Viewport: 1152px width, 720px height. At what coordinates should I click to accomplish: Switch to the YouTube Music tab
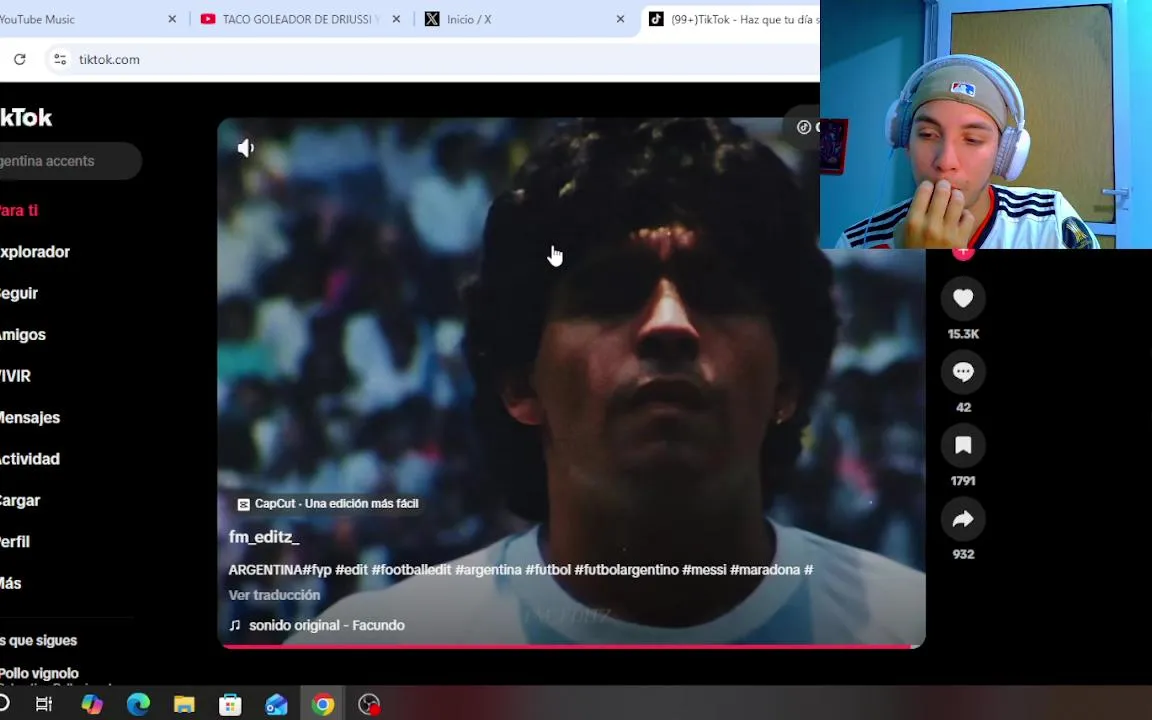pyautogui.click(x=81, y=19)
